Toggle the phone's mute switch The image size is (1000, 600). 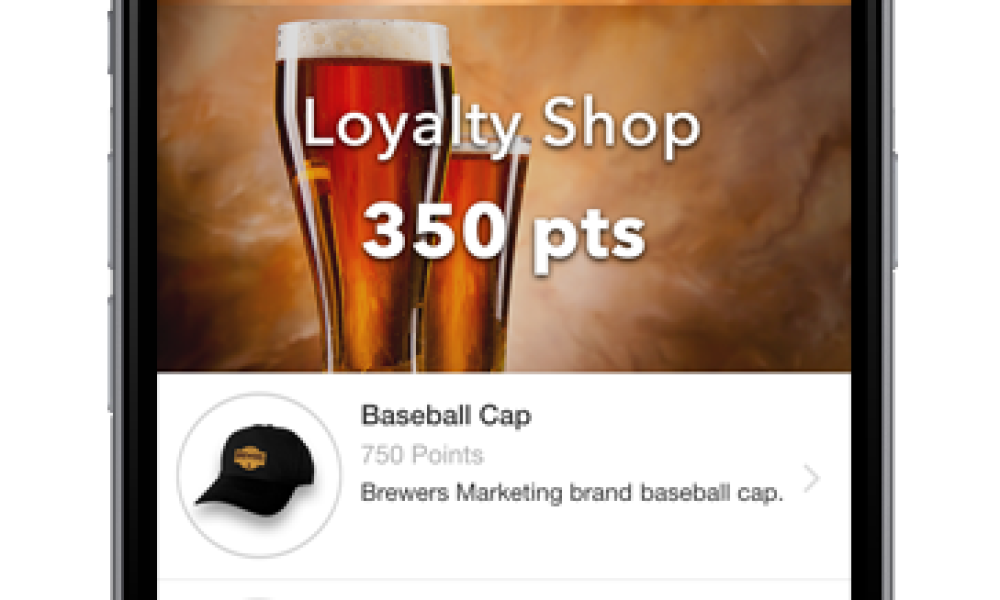point(112,41)
